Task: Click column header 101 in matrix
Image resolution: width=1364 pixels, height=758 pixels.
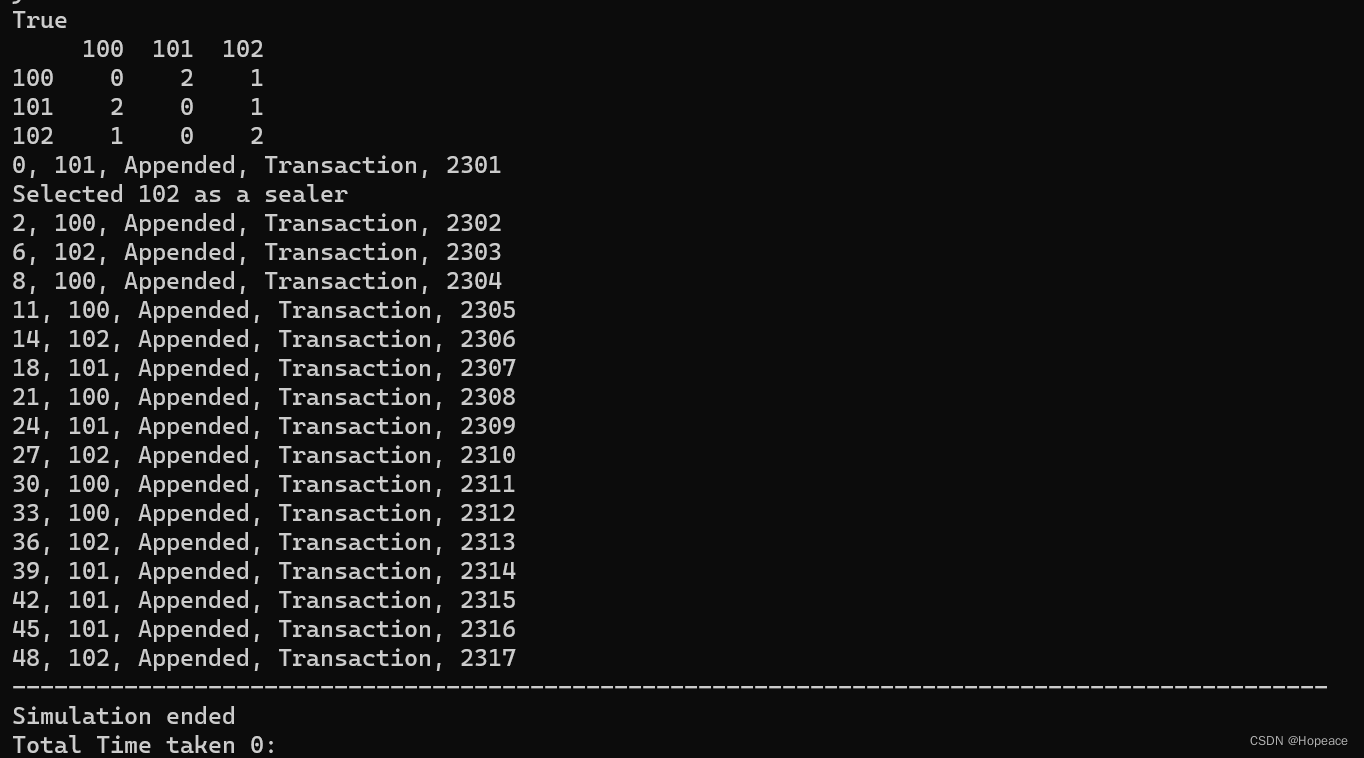Action: [x=173, y=49]
